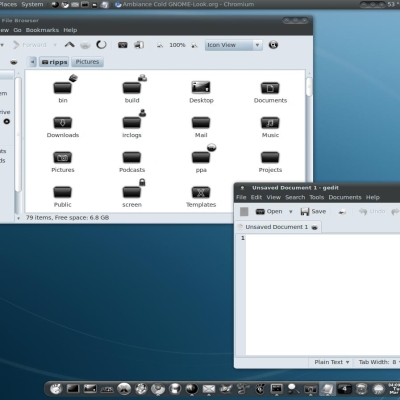The height and width of the screenshot is (400, 400).
Task: Open the Templates folder
Action: 201,196
